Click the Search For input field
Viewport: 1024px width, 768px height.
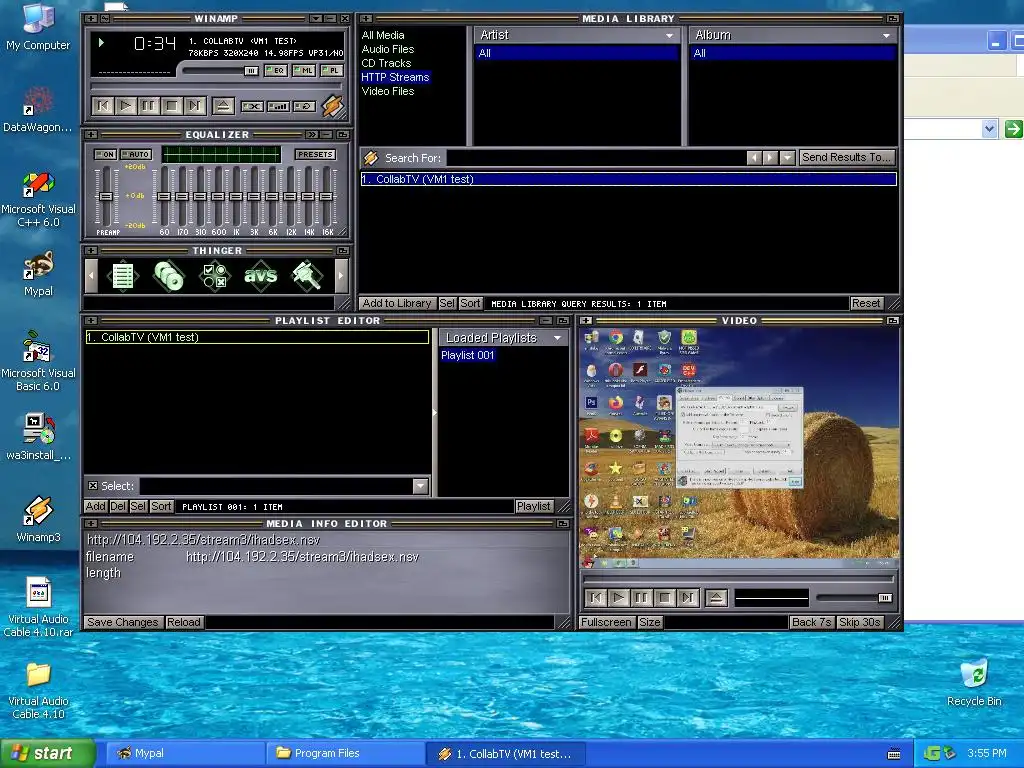click(x=596, y=158)
